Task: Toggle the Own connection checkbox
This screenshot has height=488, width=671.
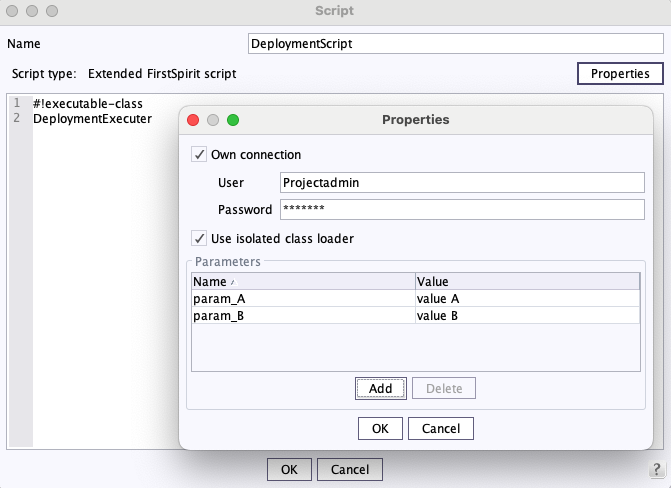Action: click(199, 154)
